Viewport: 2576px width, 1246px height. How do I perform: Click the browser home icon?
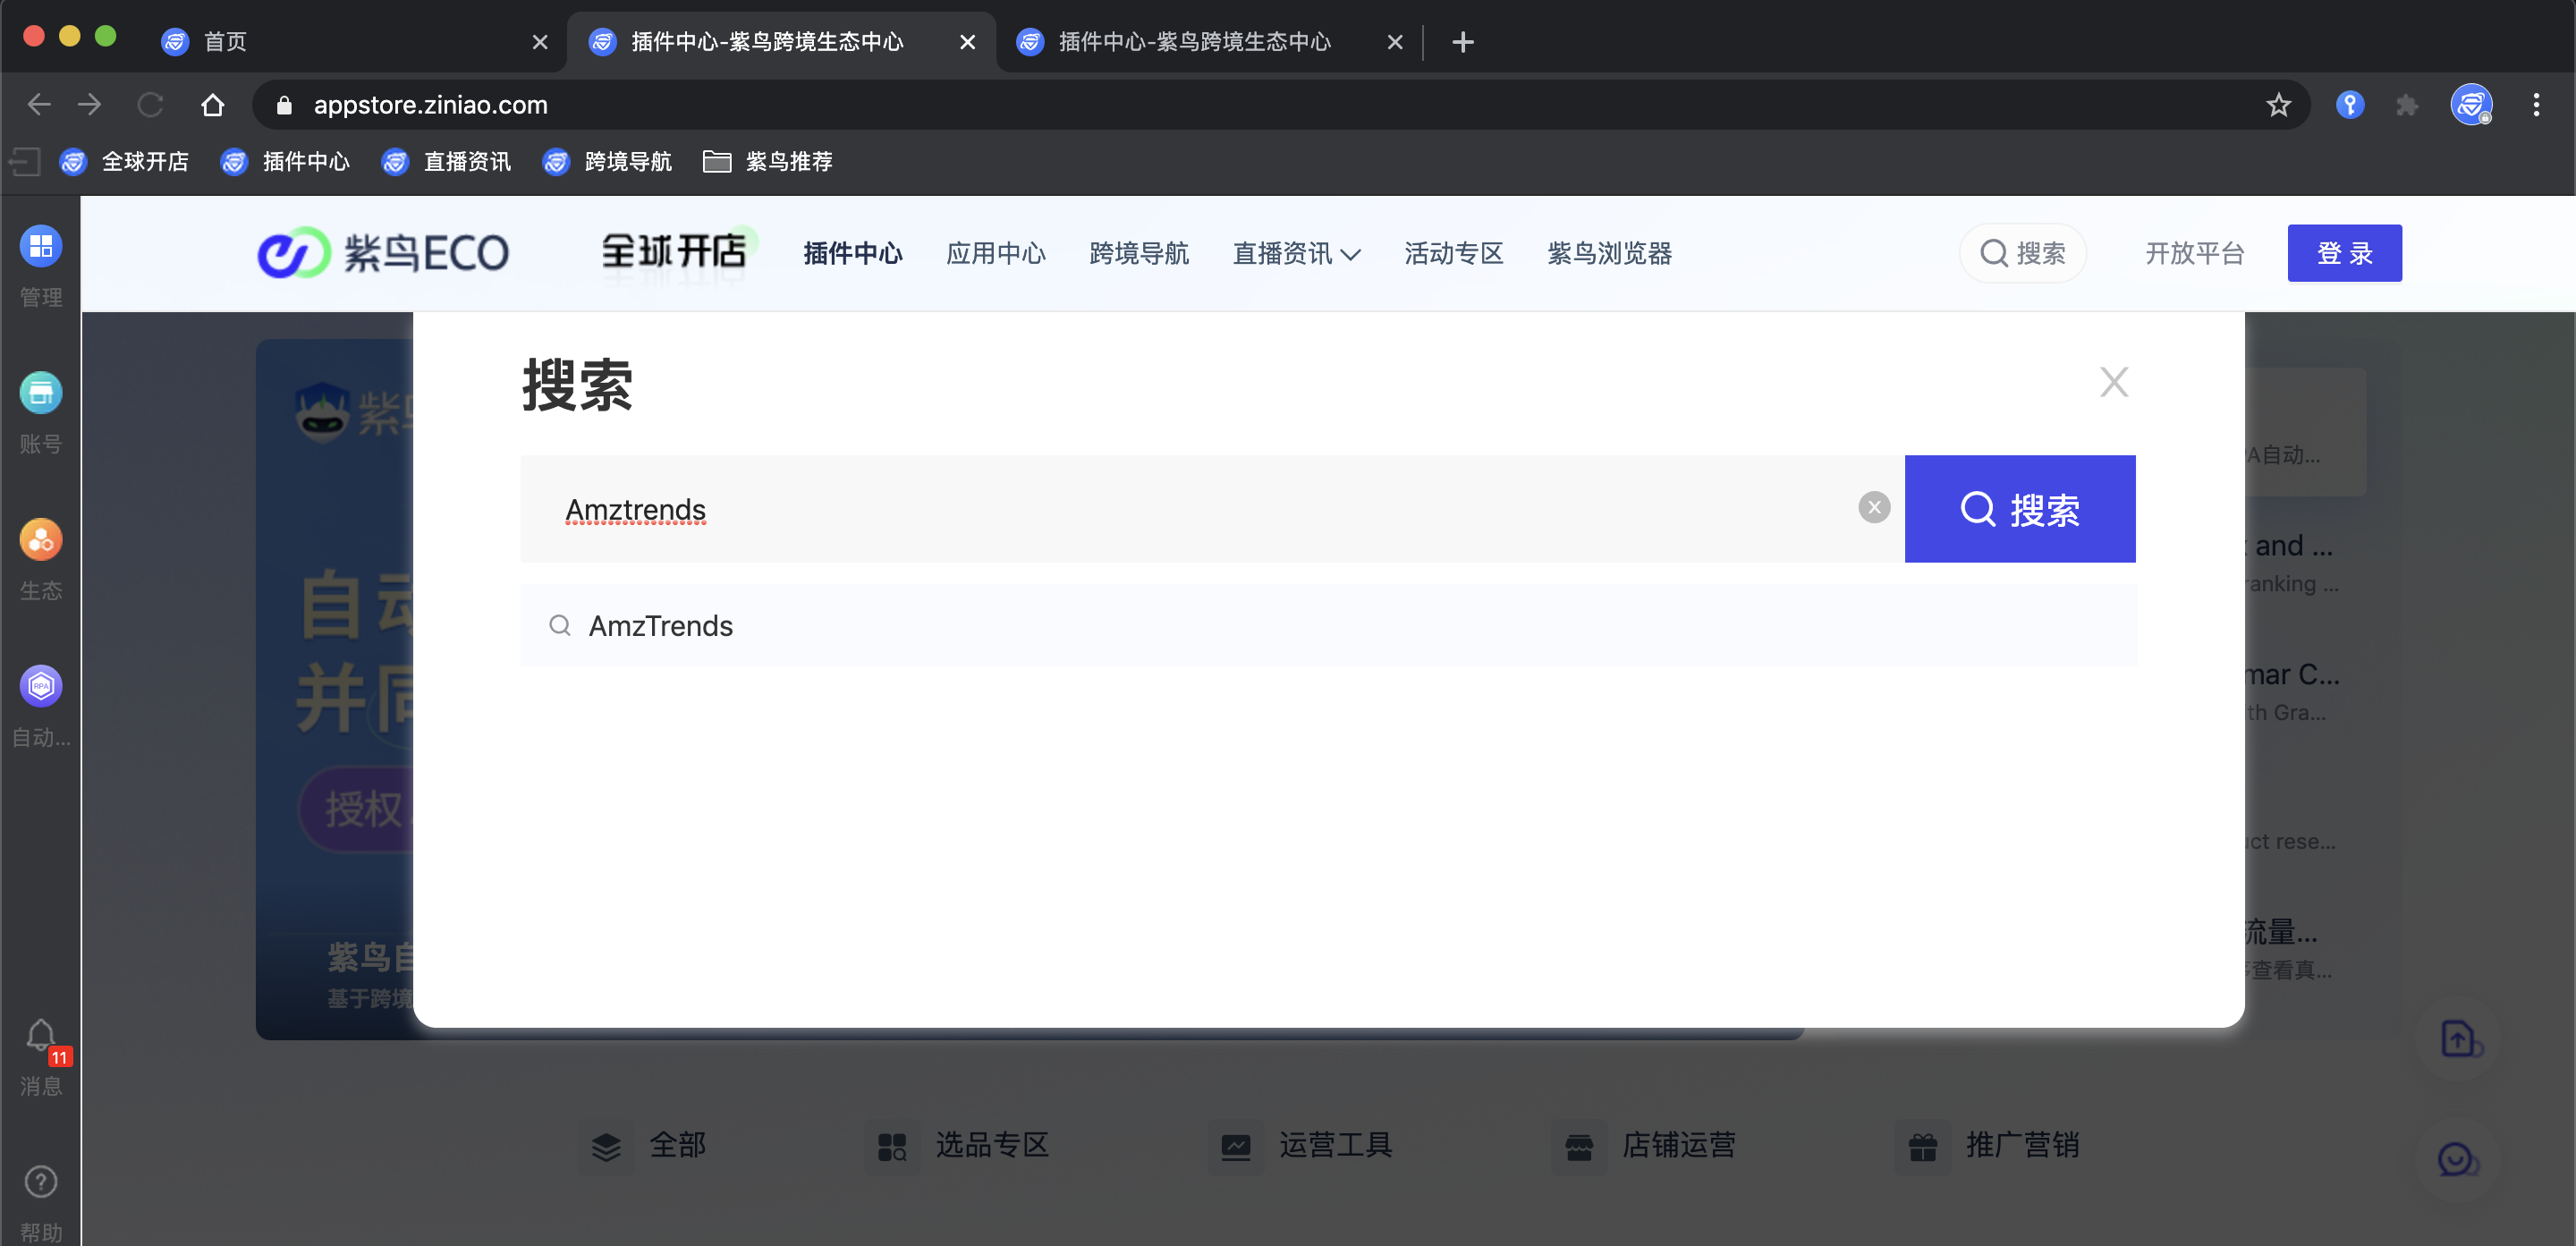[212, 105]
